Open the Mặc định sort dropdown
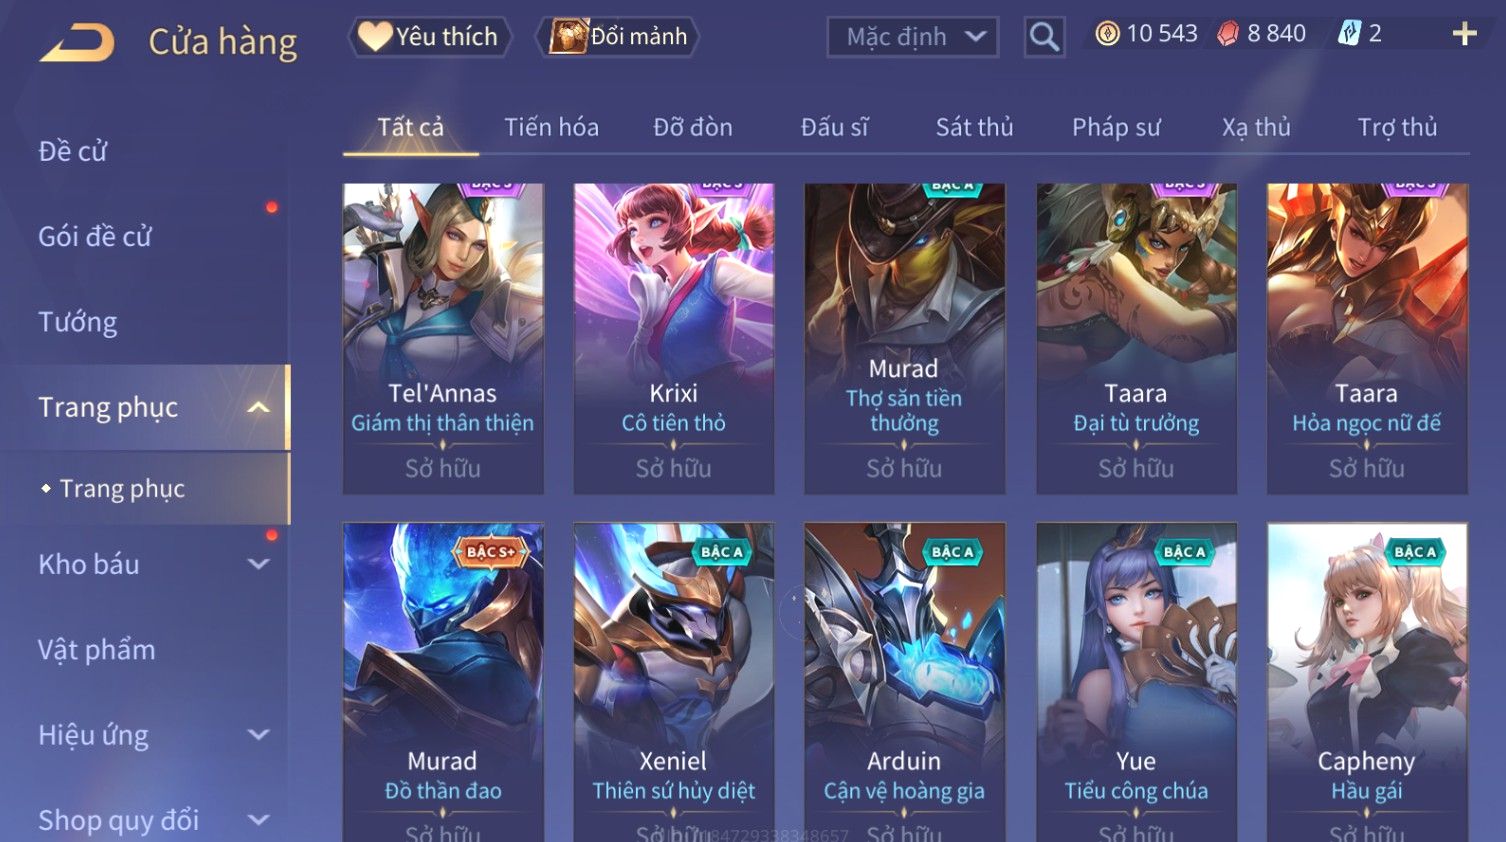This screenshot has height=842, width=1506. click(912, 37)
